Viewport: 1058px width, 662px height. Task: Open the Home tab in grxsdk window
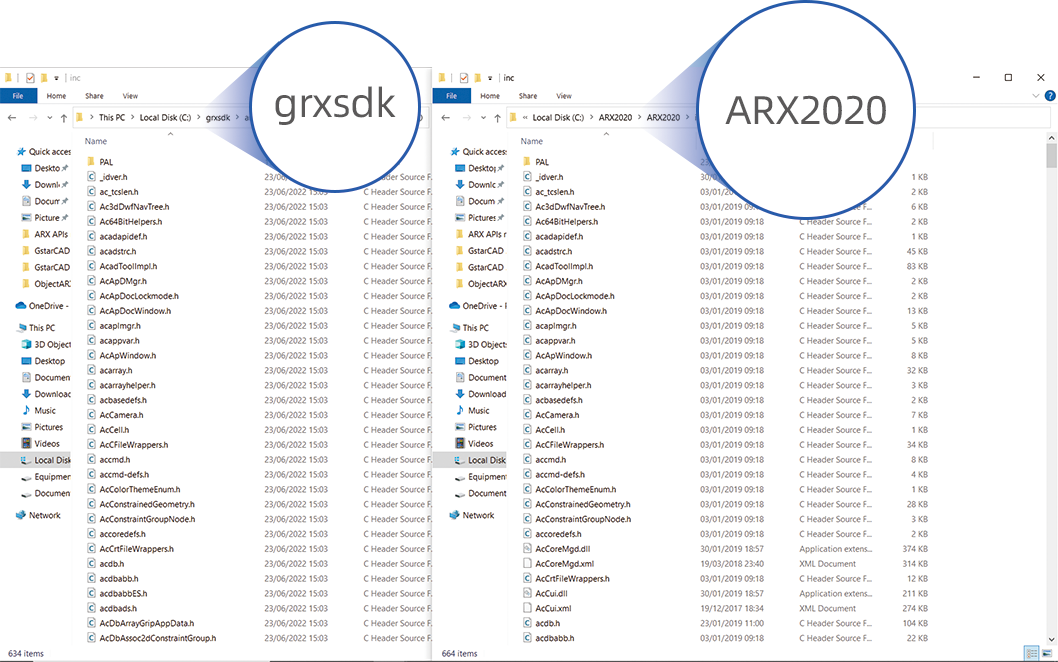[x=56, y=96]
